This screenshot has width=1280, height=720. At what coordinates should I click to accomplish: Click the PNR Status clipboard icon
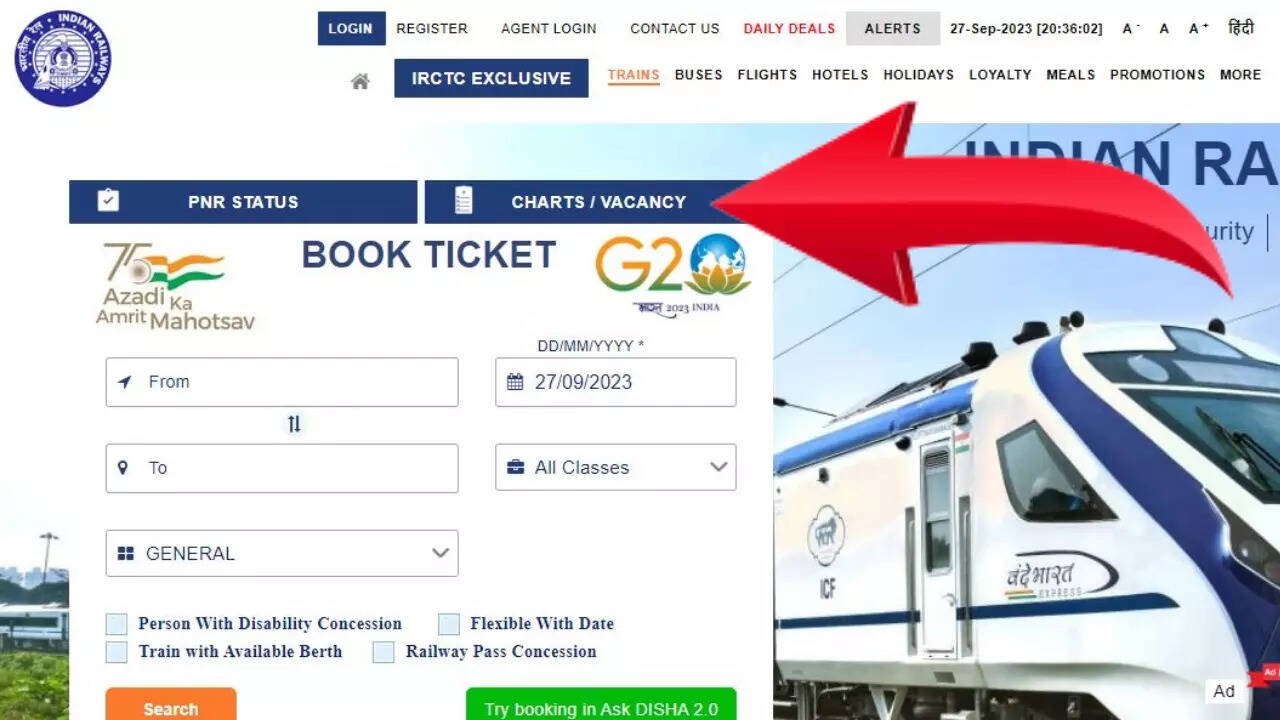click(x=108, y=201)
